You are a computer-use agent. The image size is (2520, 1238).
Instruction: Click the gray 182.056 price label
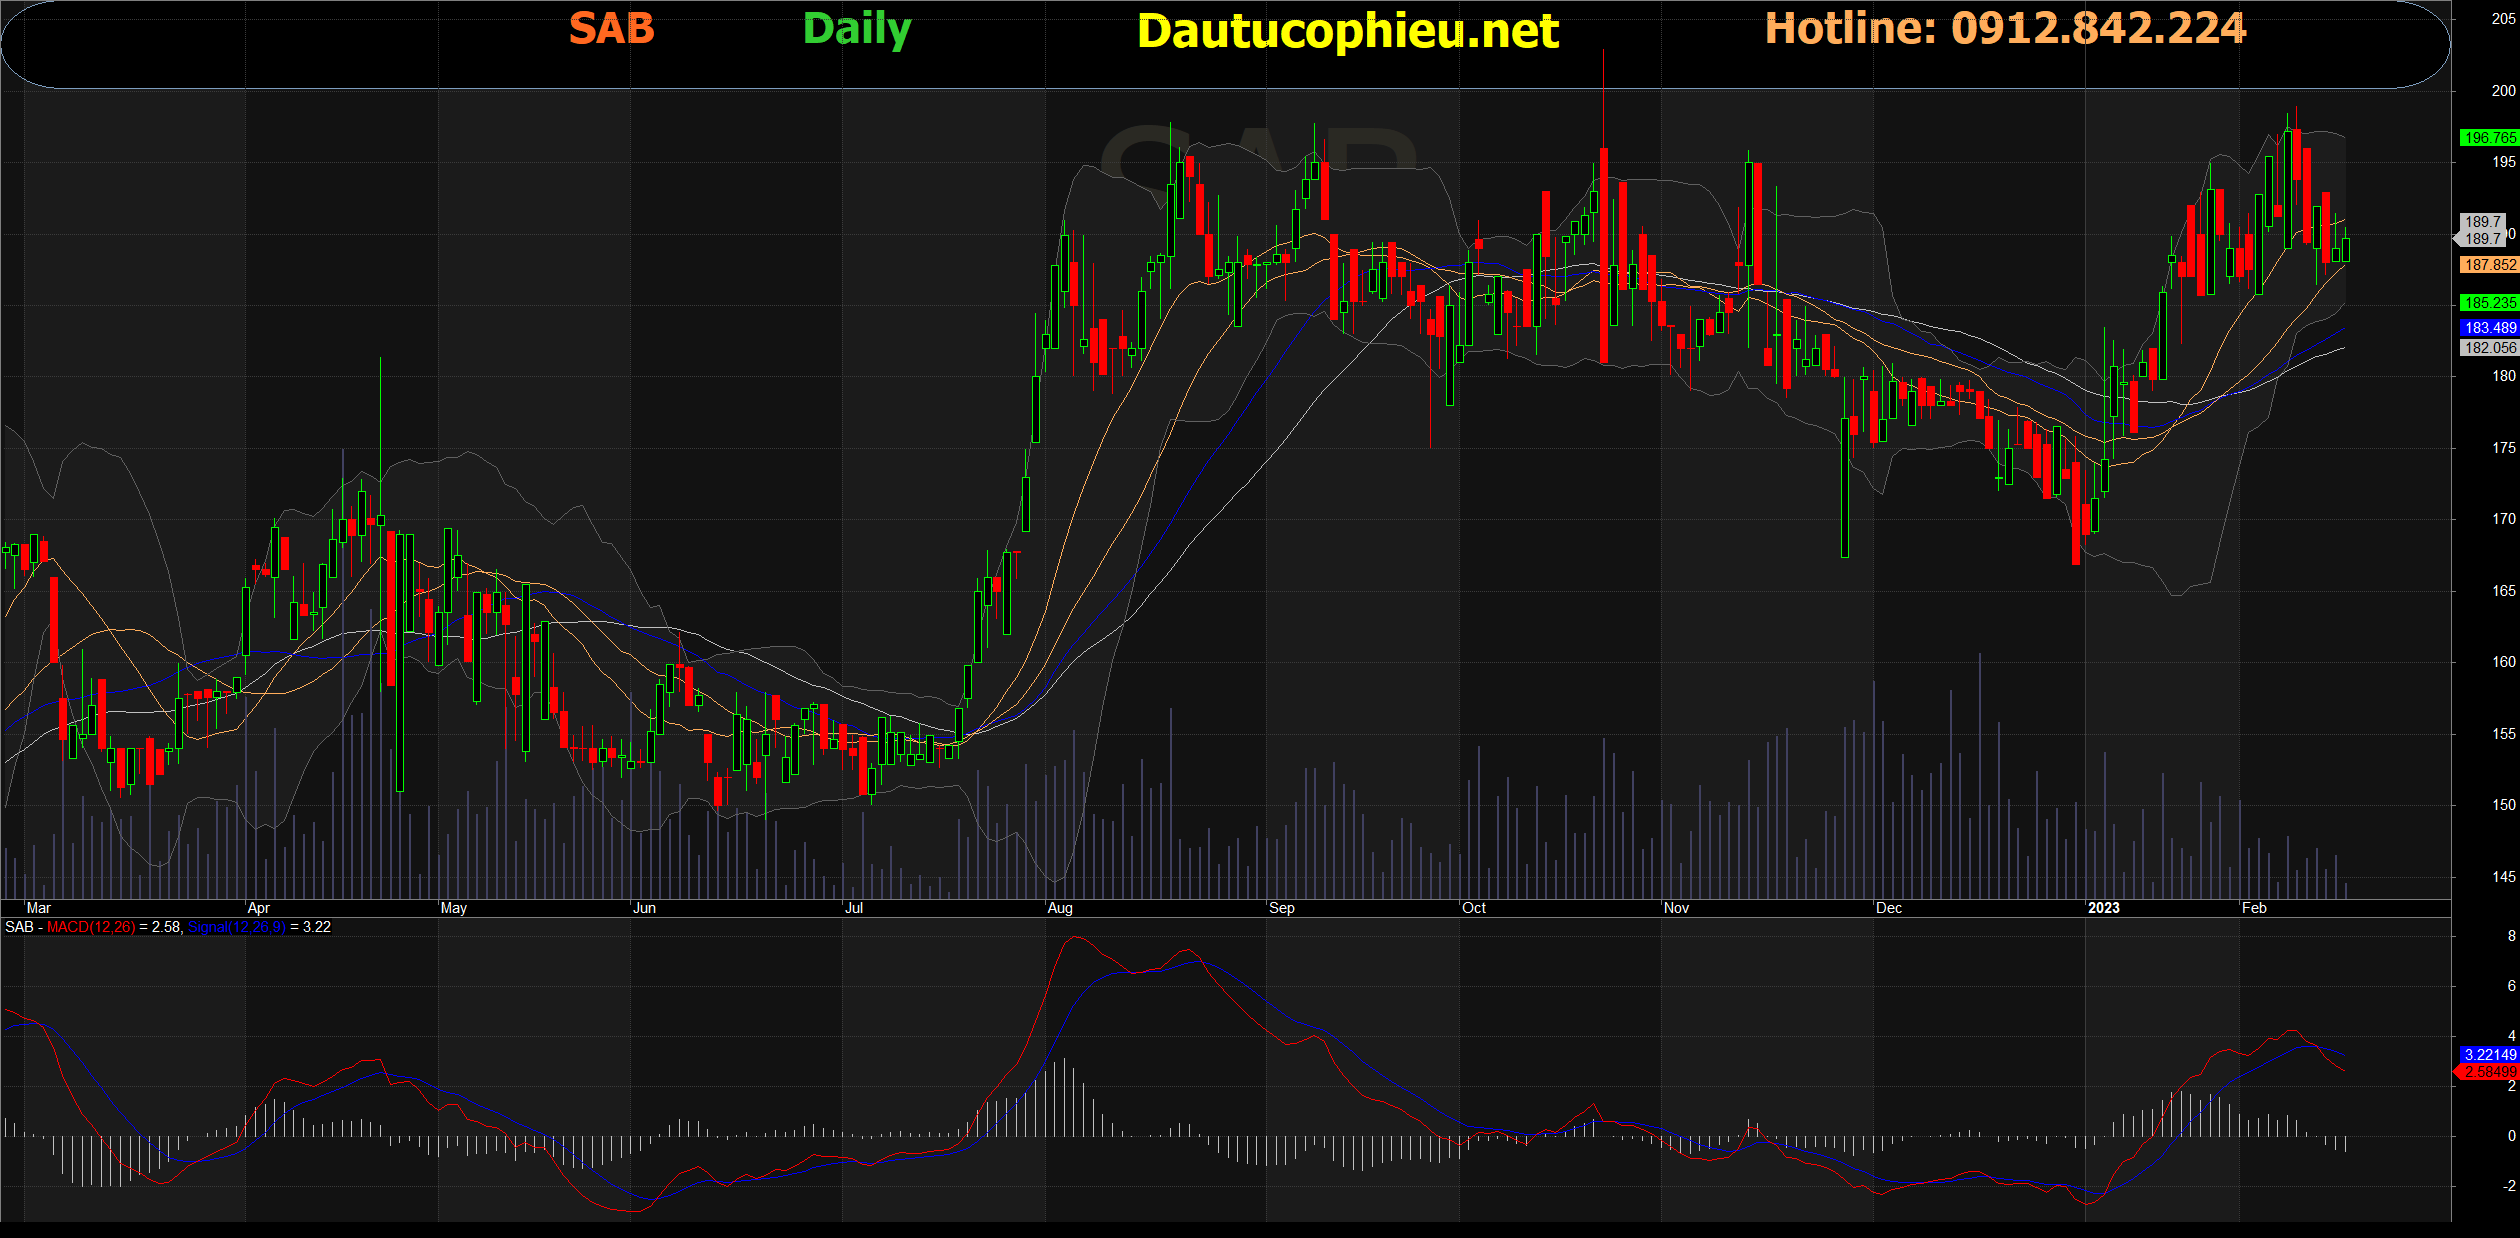[2488, 348]
